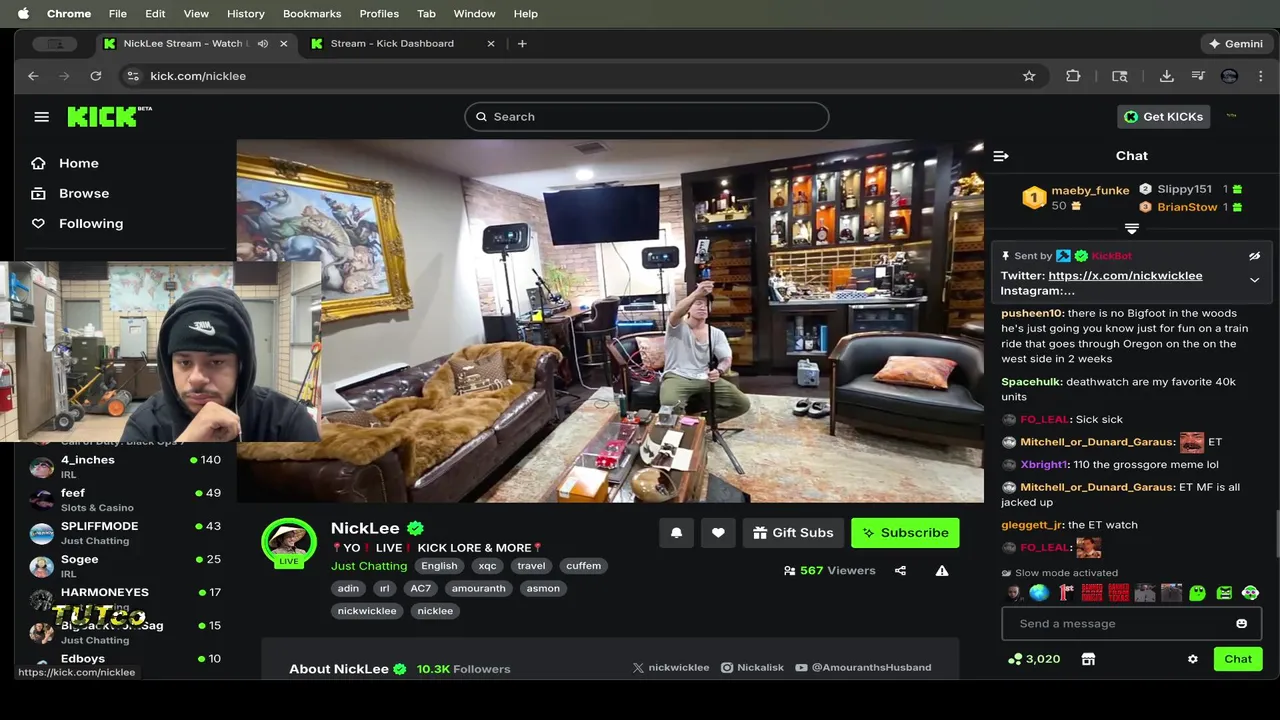Open the x.com/nickwicklee Twitter link
Image resolution: width=1280 pixels, height=720 pixels.
(x=1125, y=276)
